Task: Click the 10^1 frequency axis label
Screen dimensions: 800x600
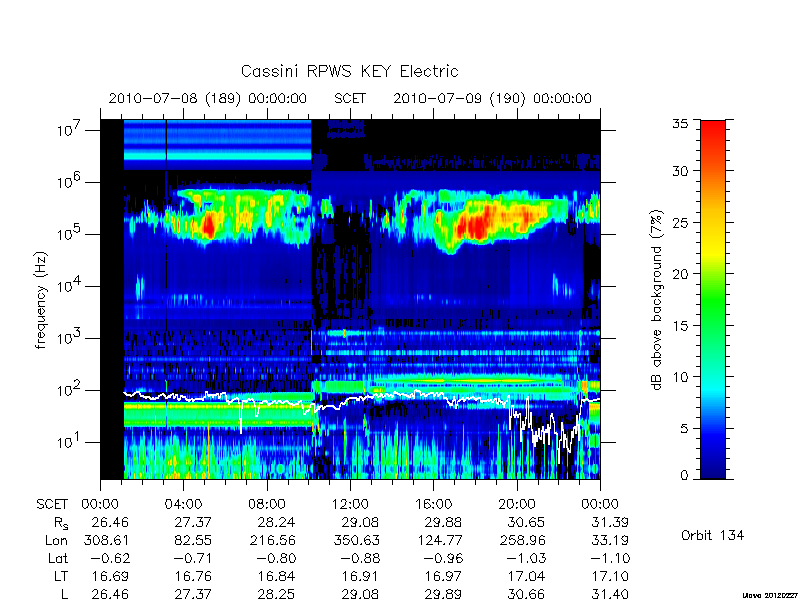Action: tap(68, 442)
